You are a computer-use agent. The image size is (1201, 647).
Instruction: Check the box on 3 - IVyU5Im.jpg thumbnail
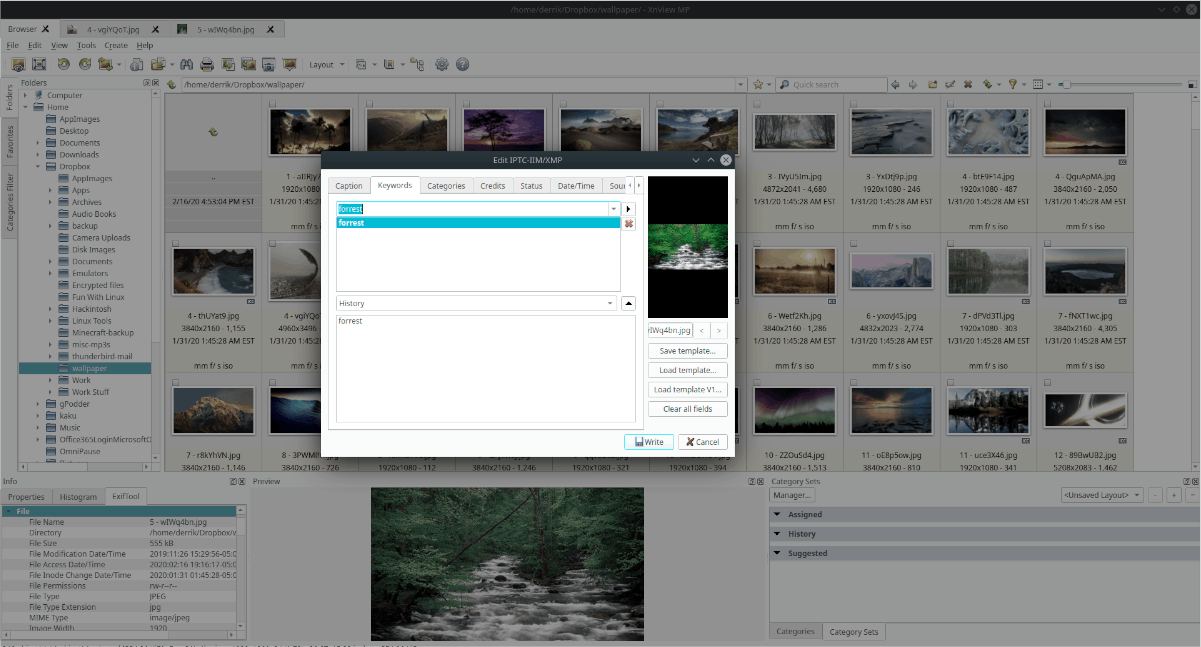pos(757,104)
